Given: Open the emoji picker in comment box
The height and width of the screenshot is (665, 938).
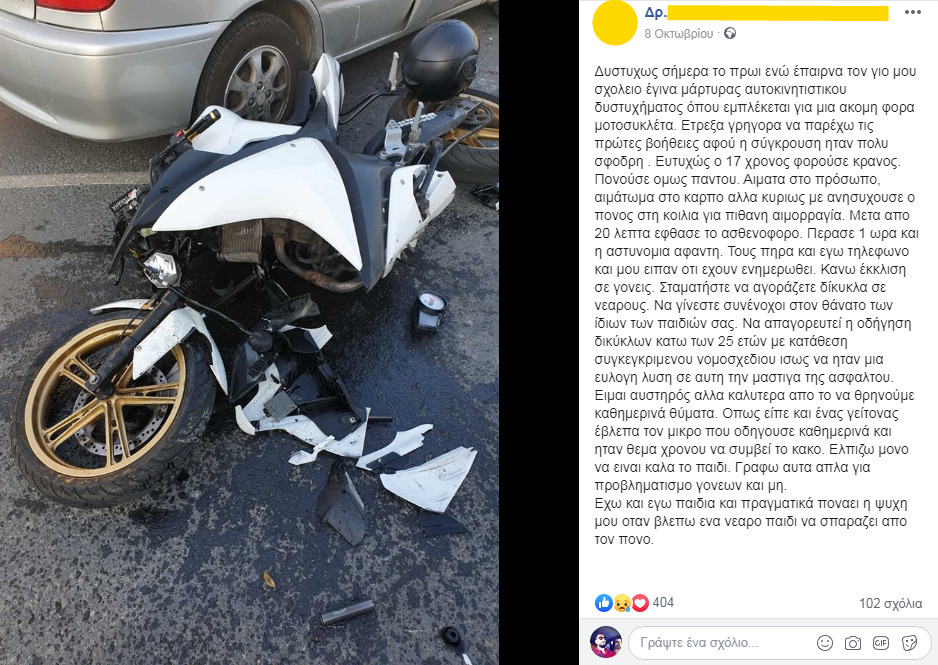Looking at the screenshot, I should click(825, 643).
